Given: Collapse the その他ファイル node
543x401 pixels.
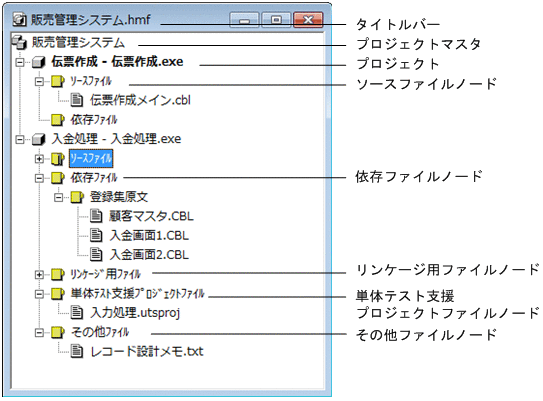Looking at the screenshot, I should tap(39, 333).
